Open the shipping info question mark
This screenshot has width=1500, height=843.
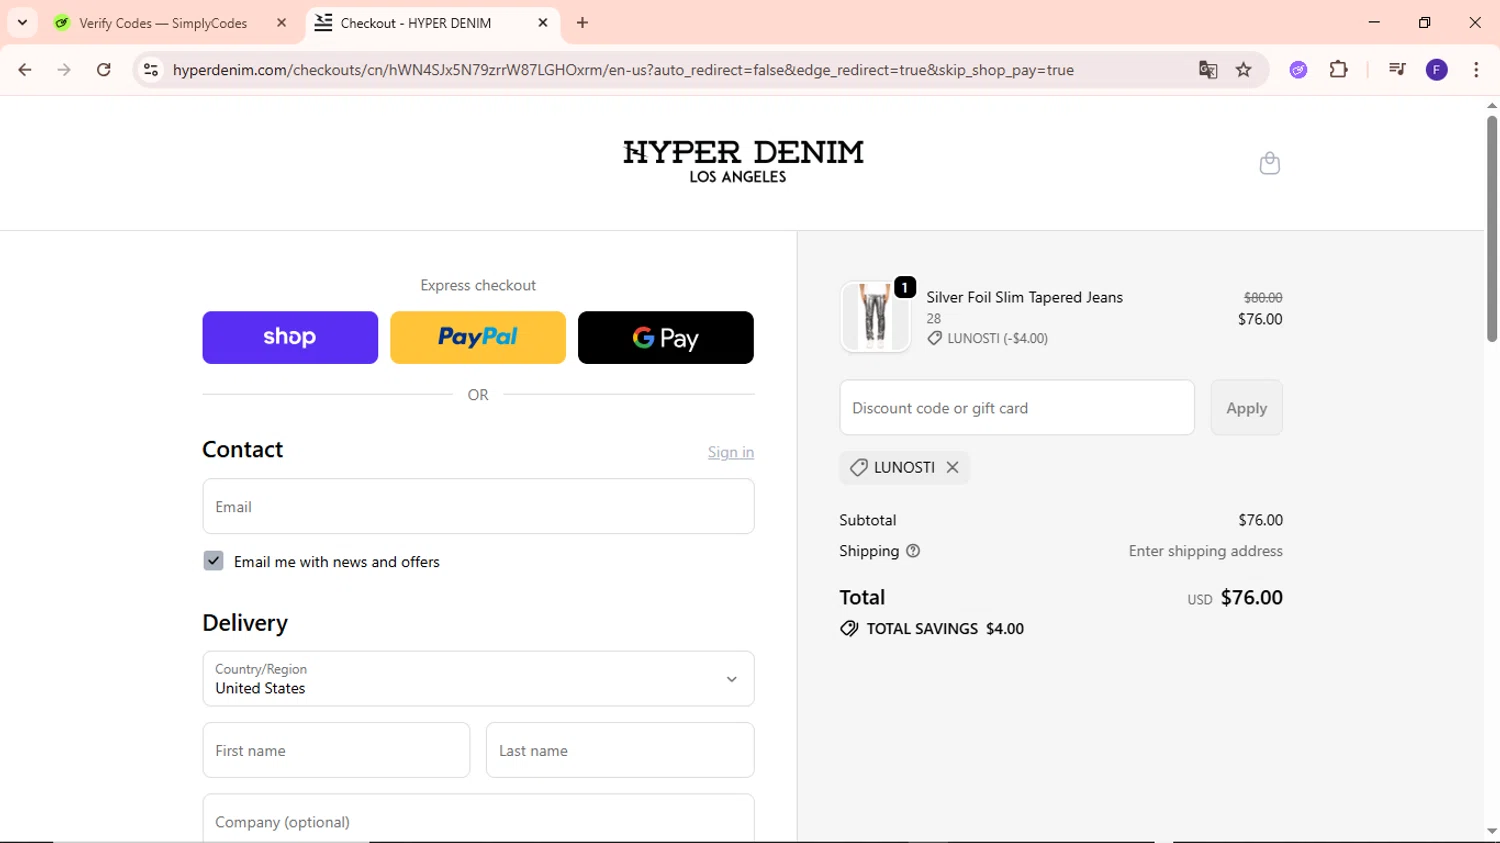pos(913,551)
